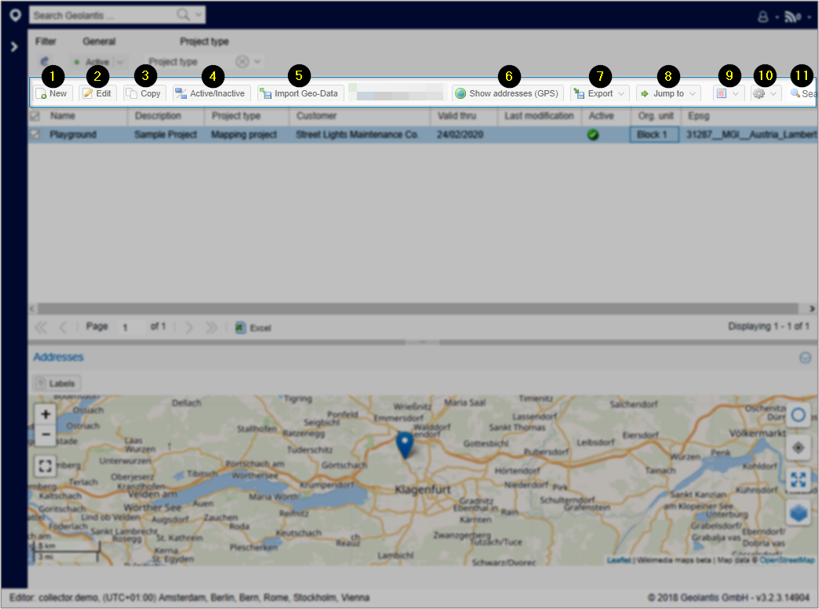Click the map expand arrows button

click(798, 480)
